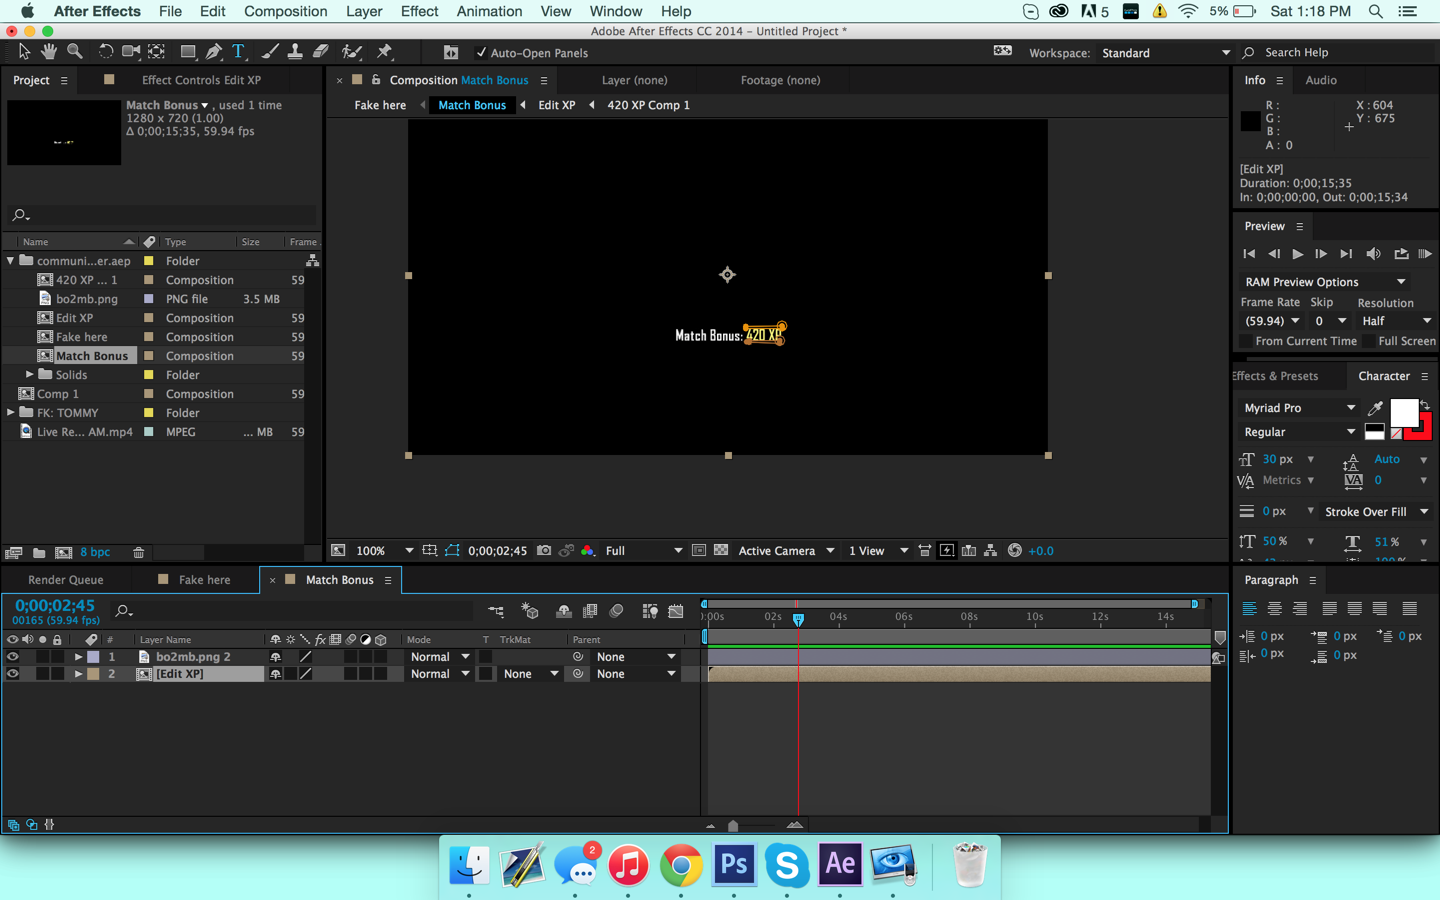Open the Effect menu
This screenshot has height=900, width=1440.
[x=419, y=11]
